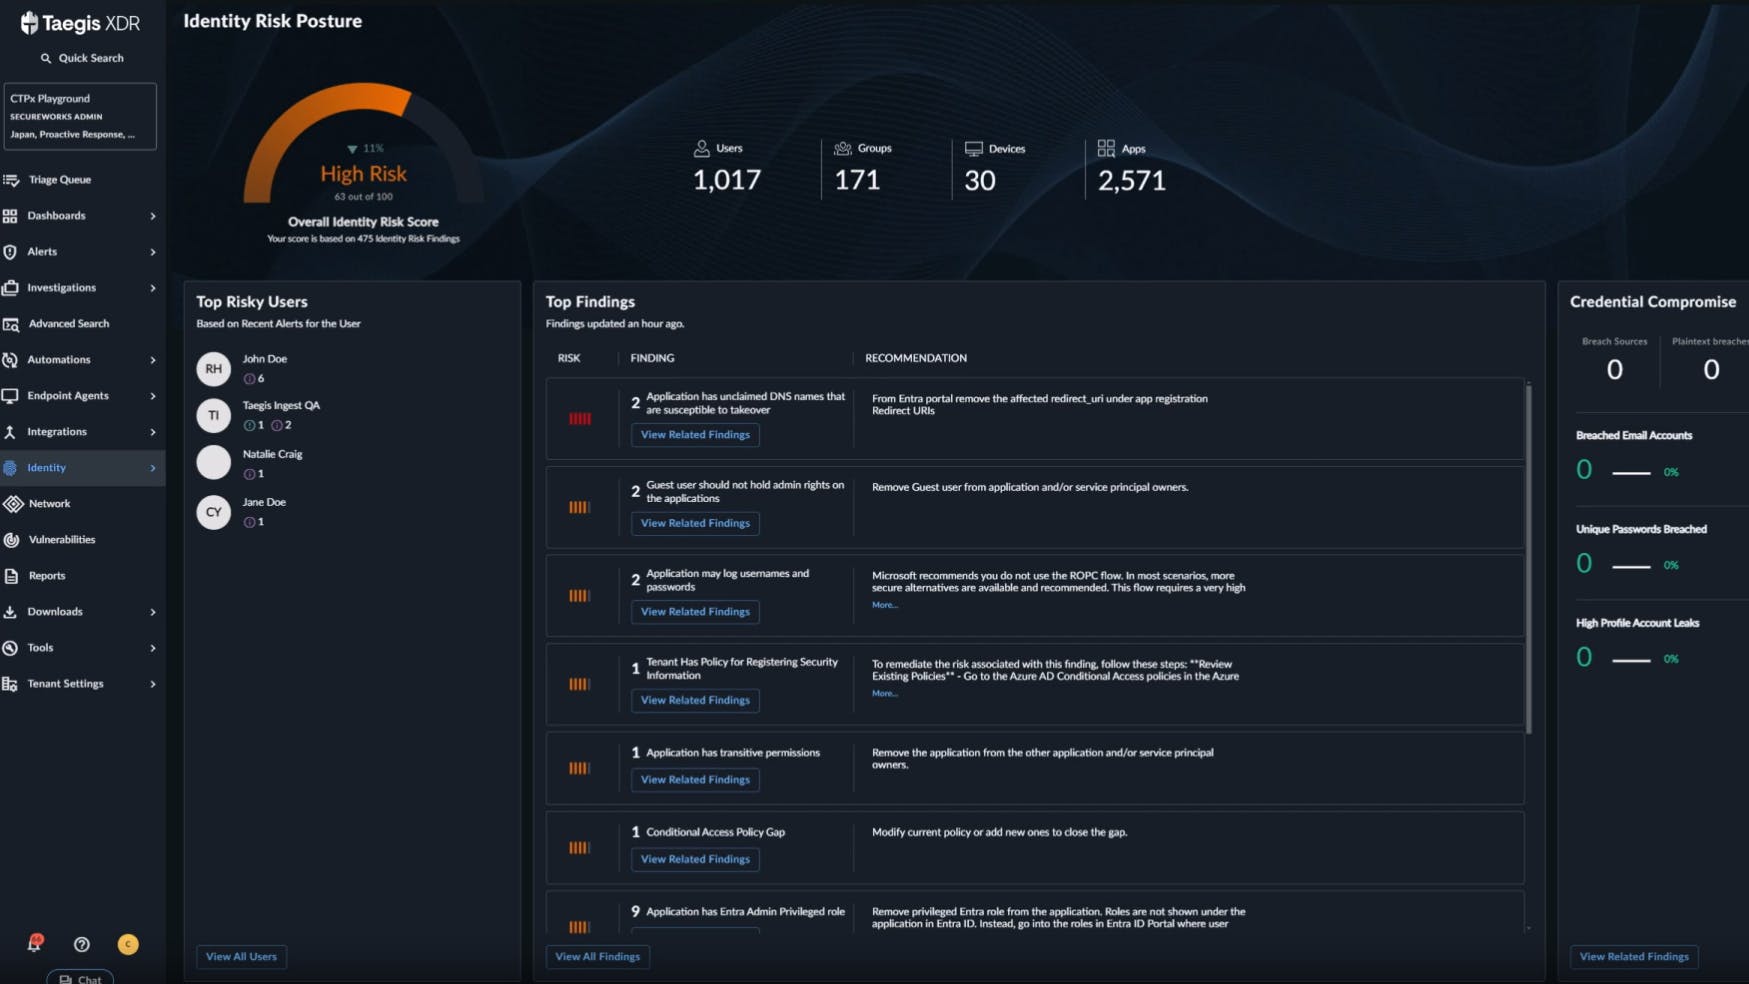1749x984 pixels.
Task: Click the Top Findings vertical scrollbar
Action: click(x=1528, y=560)
